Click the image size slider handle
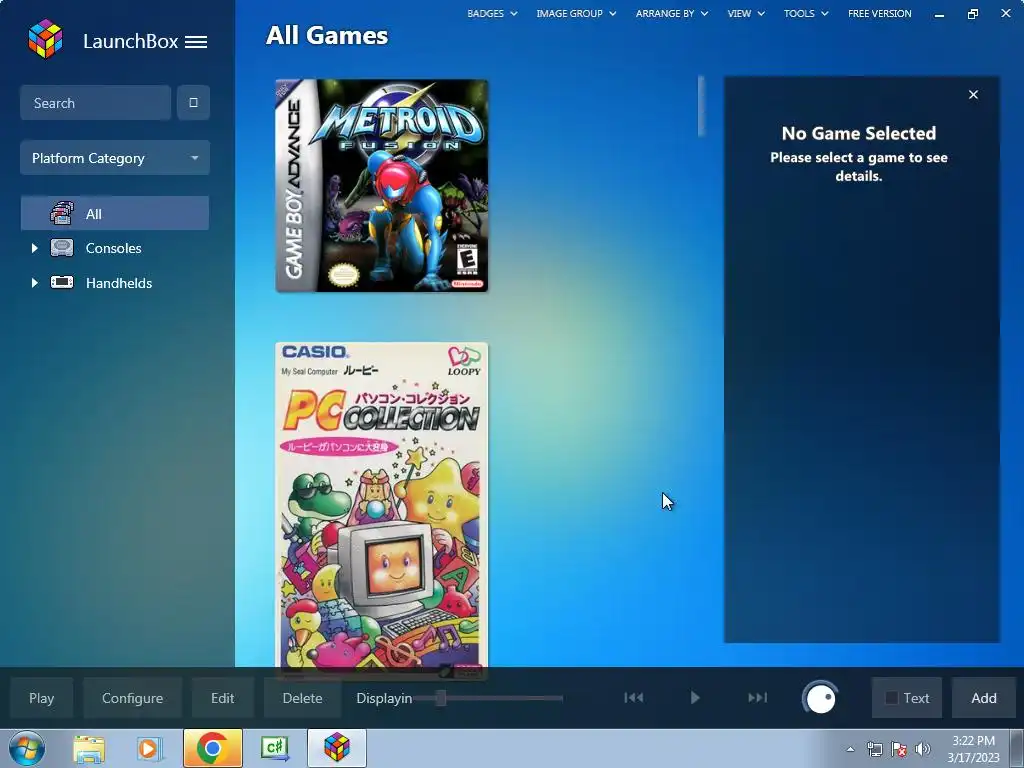 tap(441, 698)
